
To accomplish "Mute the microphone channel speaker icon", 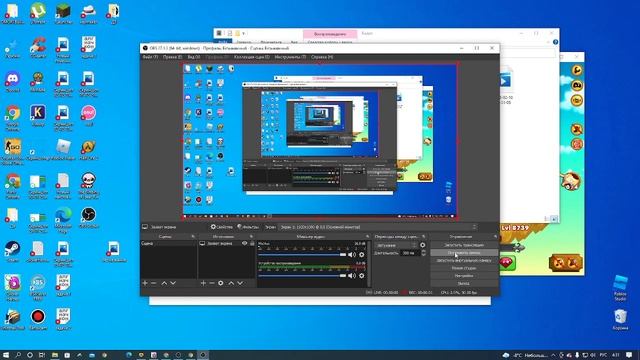I will coord(352,255).
